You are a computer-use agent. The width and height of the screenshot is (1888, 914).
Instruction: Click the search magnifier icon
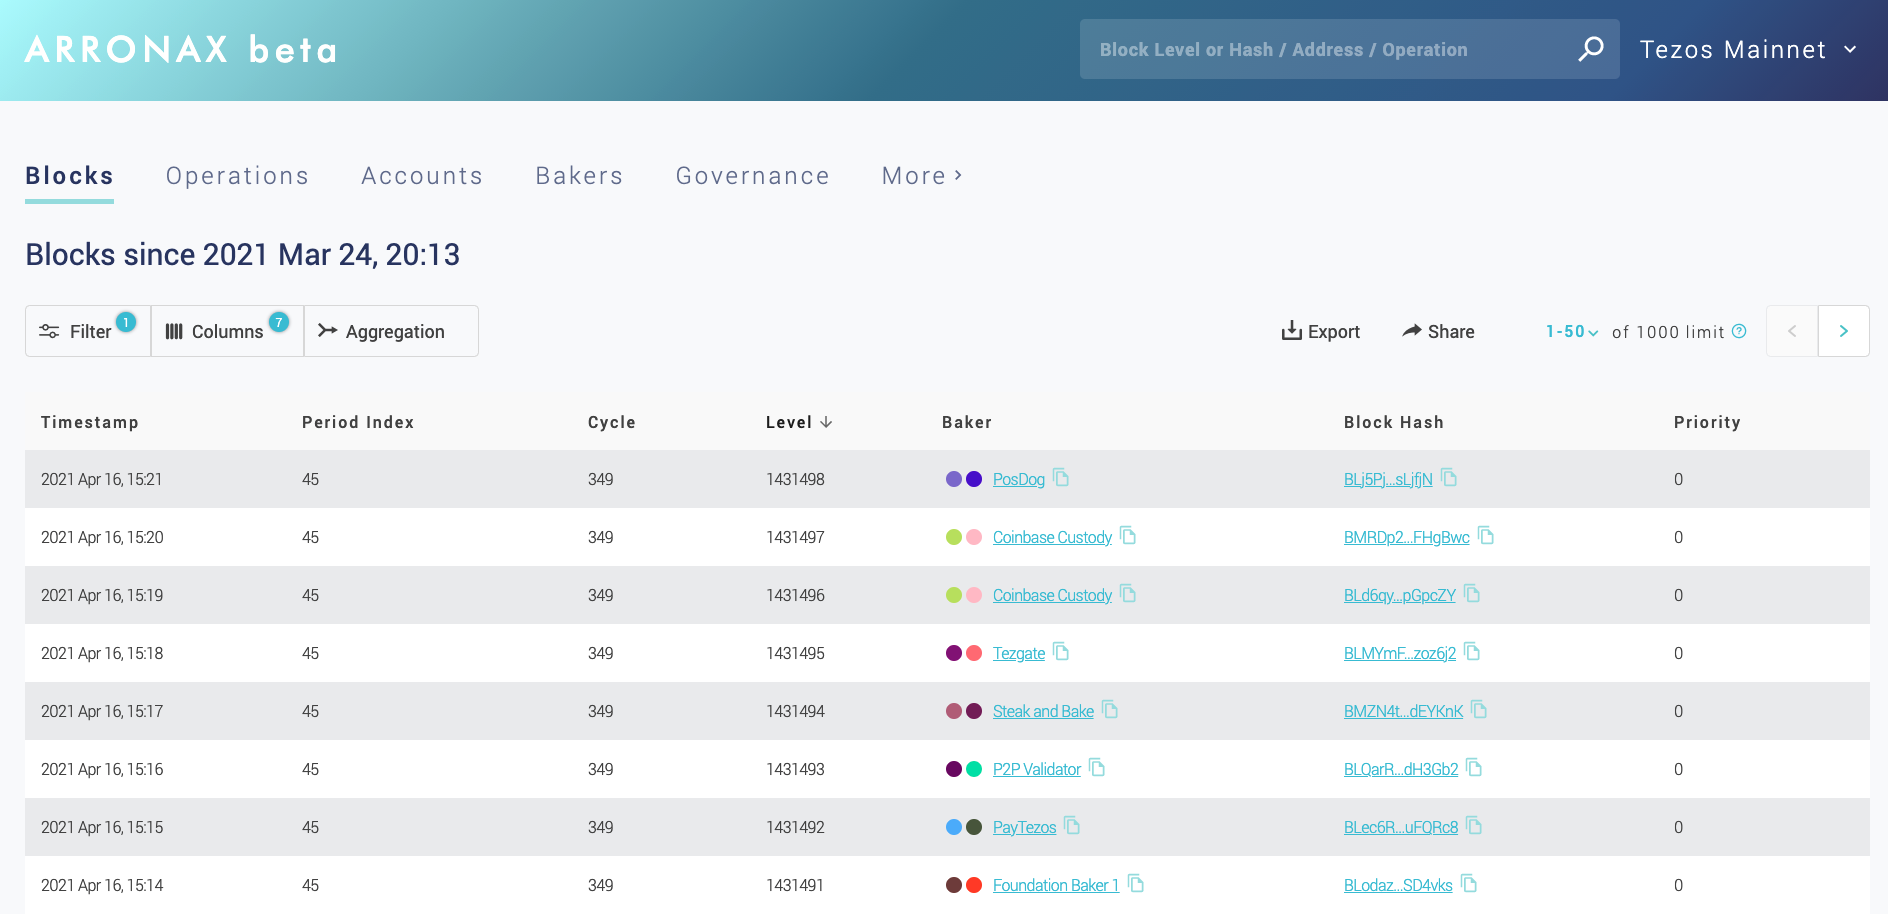click(x=1590, y=49)
